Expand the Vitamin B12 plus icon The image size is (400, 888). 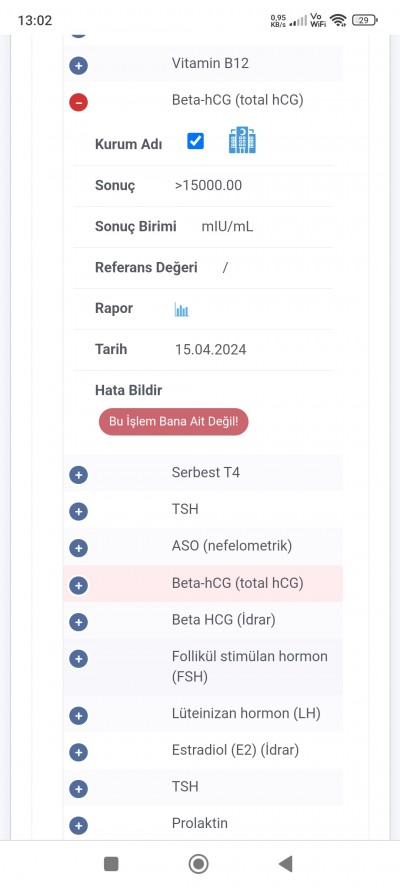click(78, 66)
